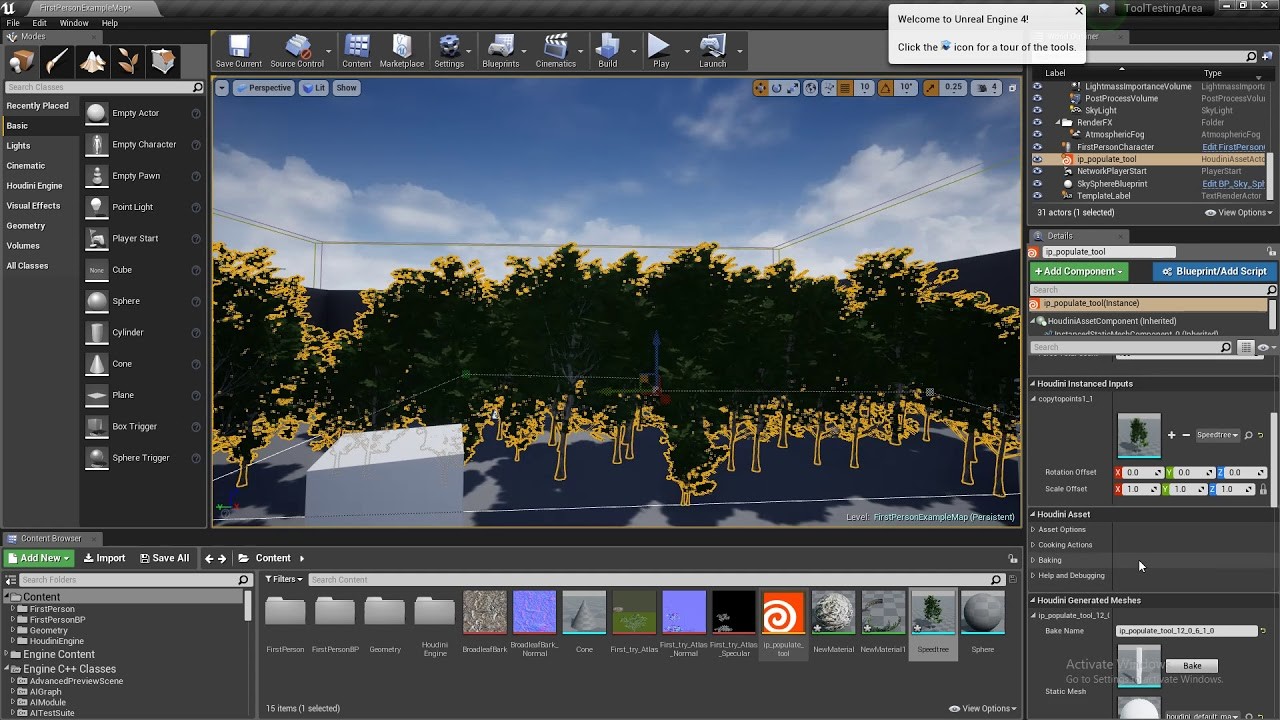This screenshot has width=1280, height=720.
Task: Toggle scale snapping arrow icon
Action: (x=930, y=88)
